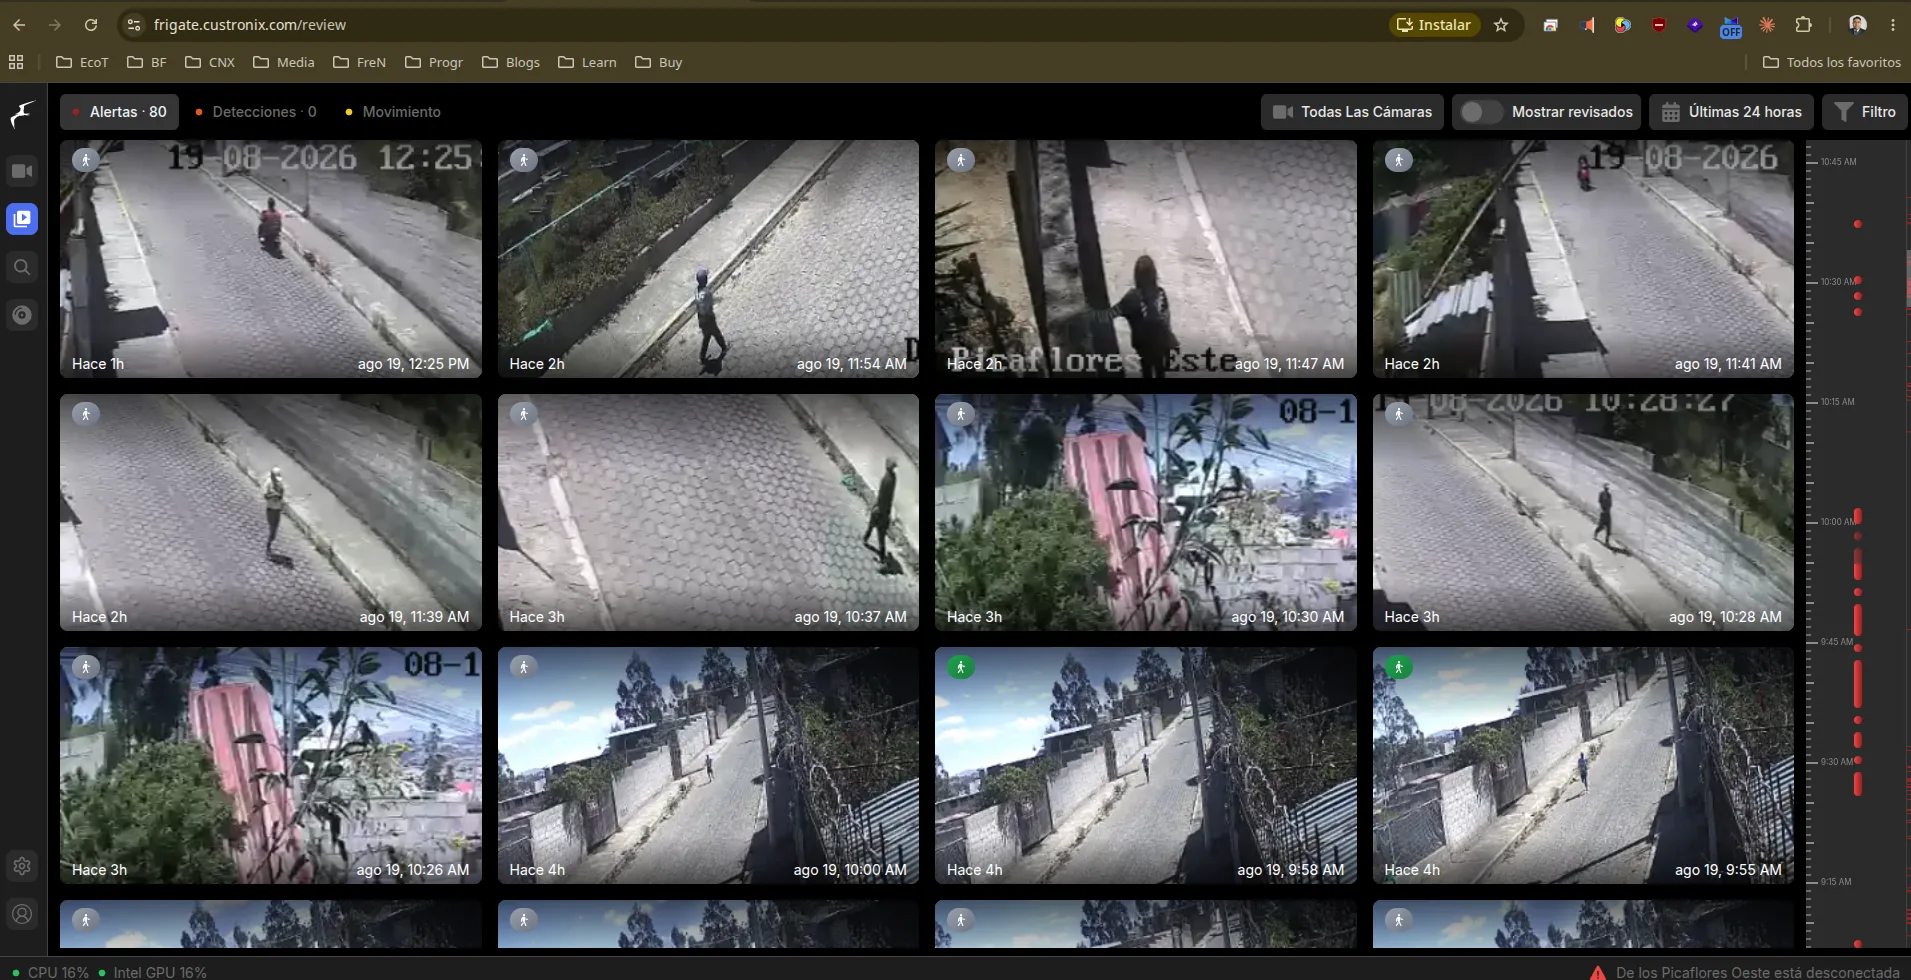Viewport: 1911px width, 980px height.
Task: Open the Learn bookmarks folder
Action: click(x=588, y=62)
